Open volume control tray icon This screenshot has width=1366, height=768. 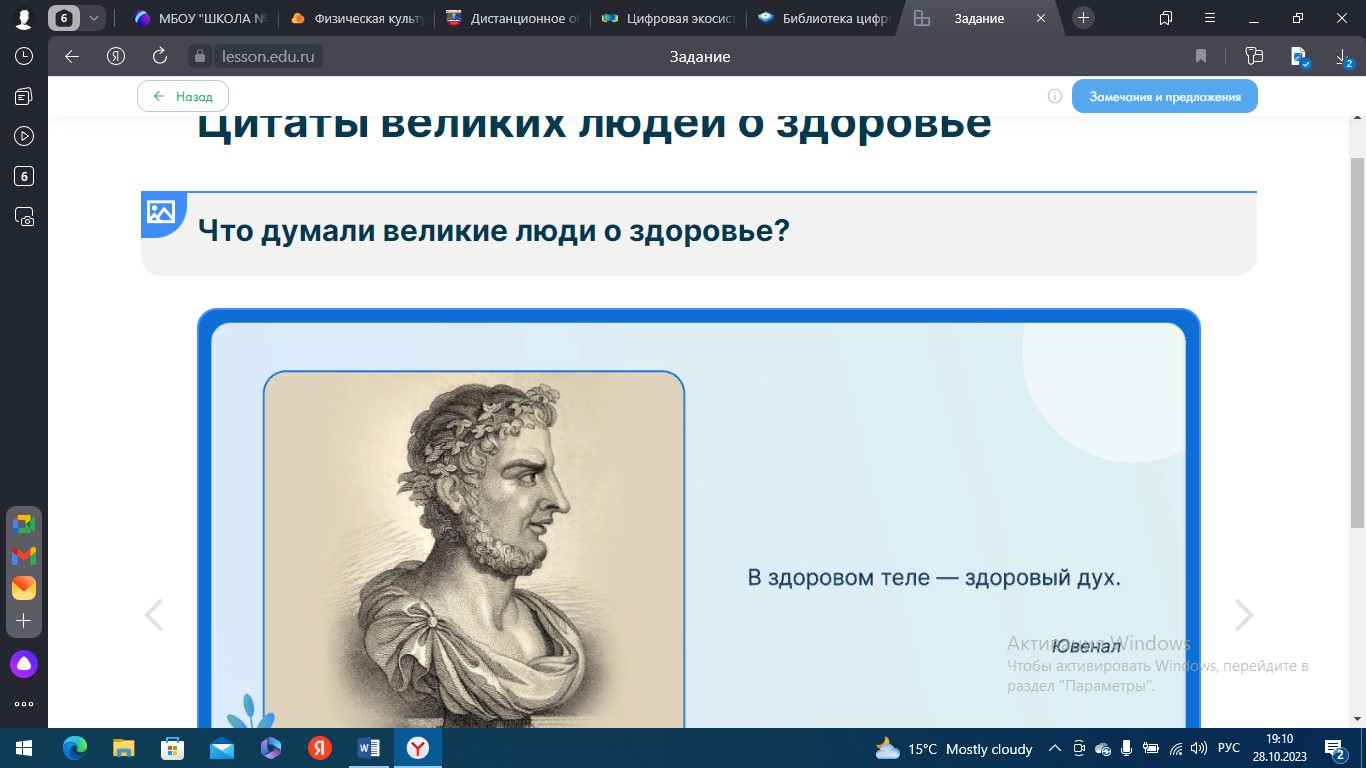point(1199,749)
